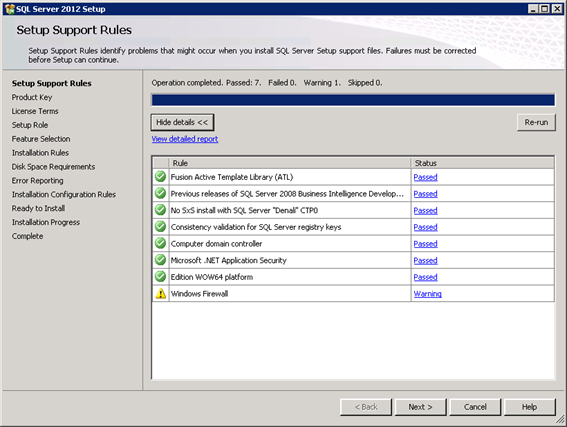Open Help for setup
Screen dimensions: 567x427
point(529,407)
